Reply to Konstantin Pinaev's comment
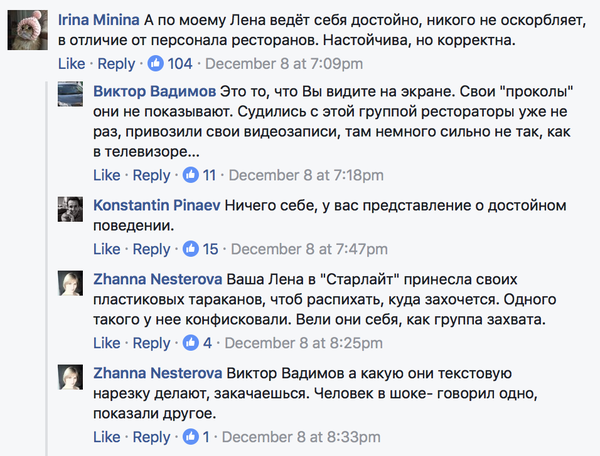 [x=152, y=249]
